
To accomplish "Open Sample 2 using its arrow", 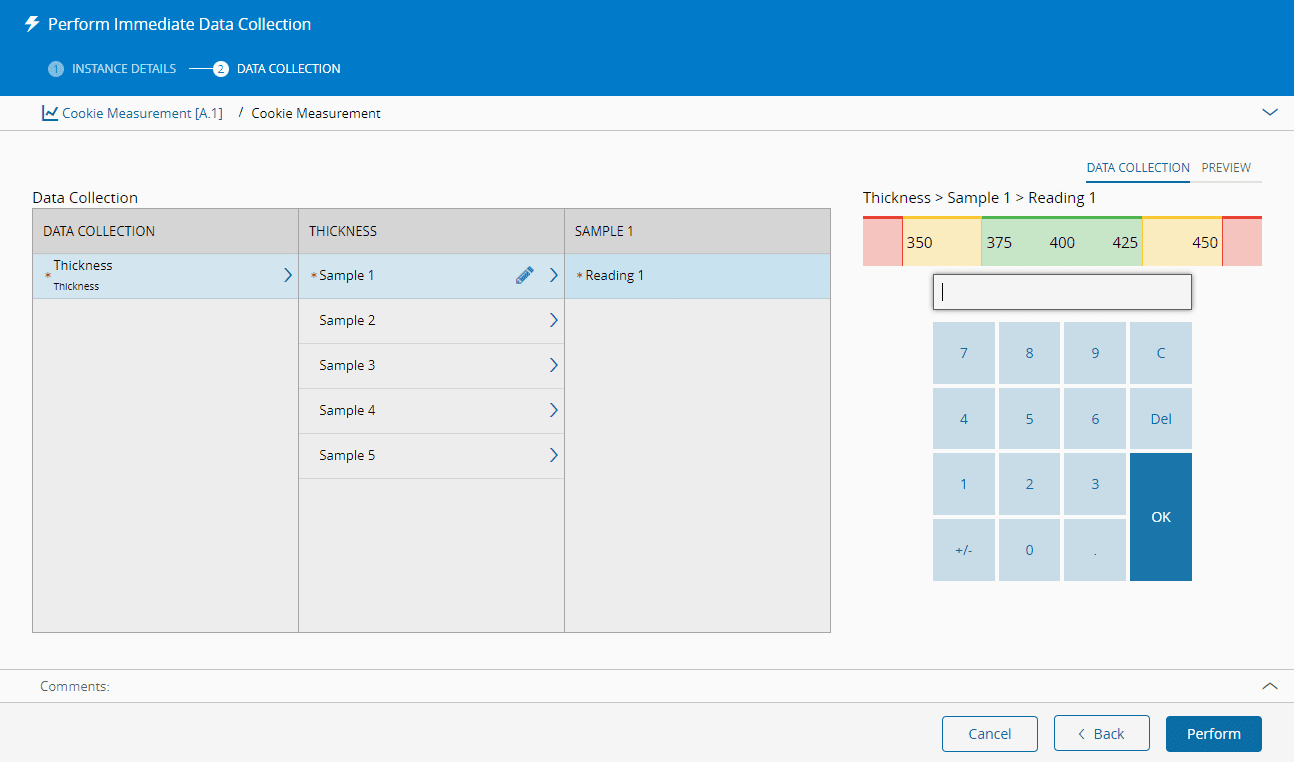I will click(553, 320).
